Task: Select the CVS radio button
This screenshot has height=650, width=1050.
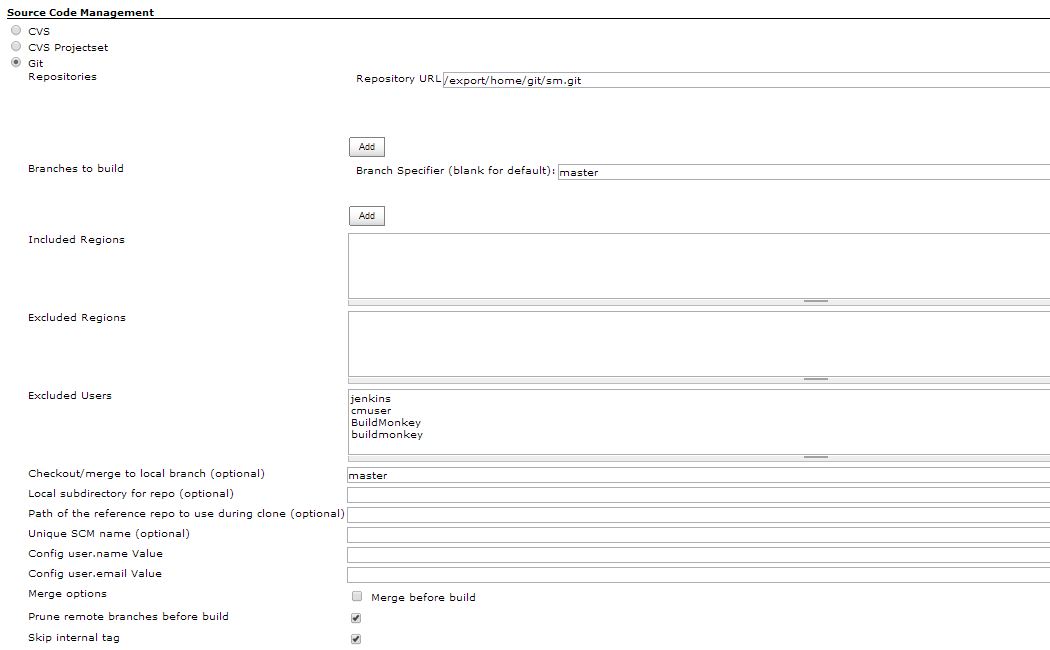Action: point(16,31)
